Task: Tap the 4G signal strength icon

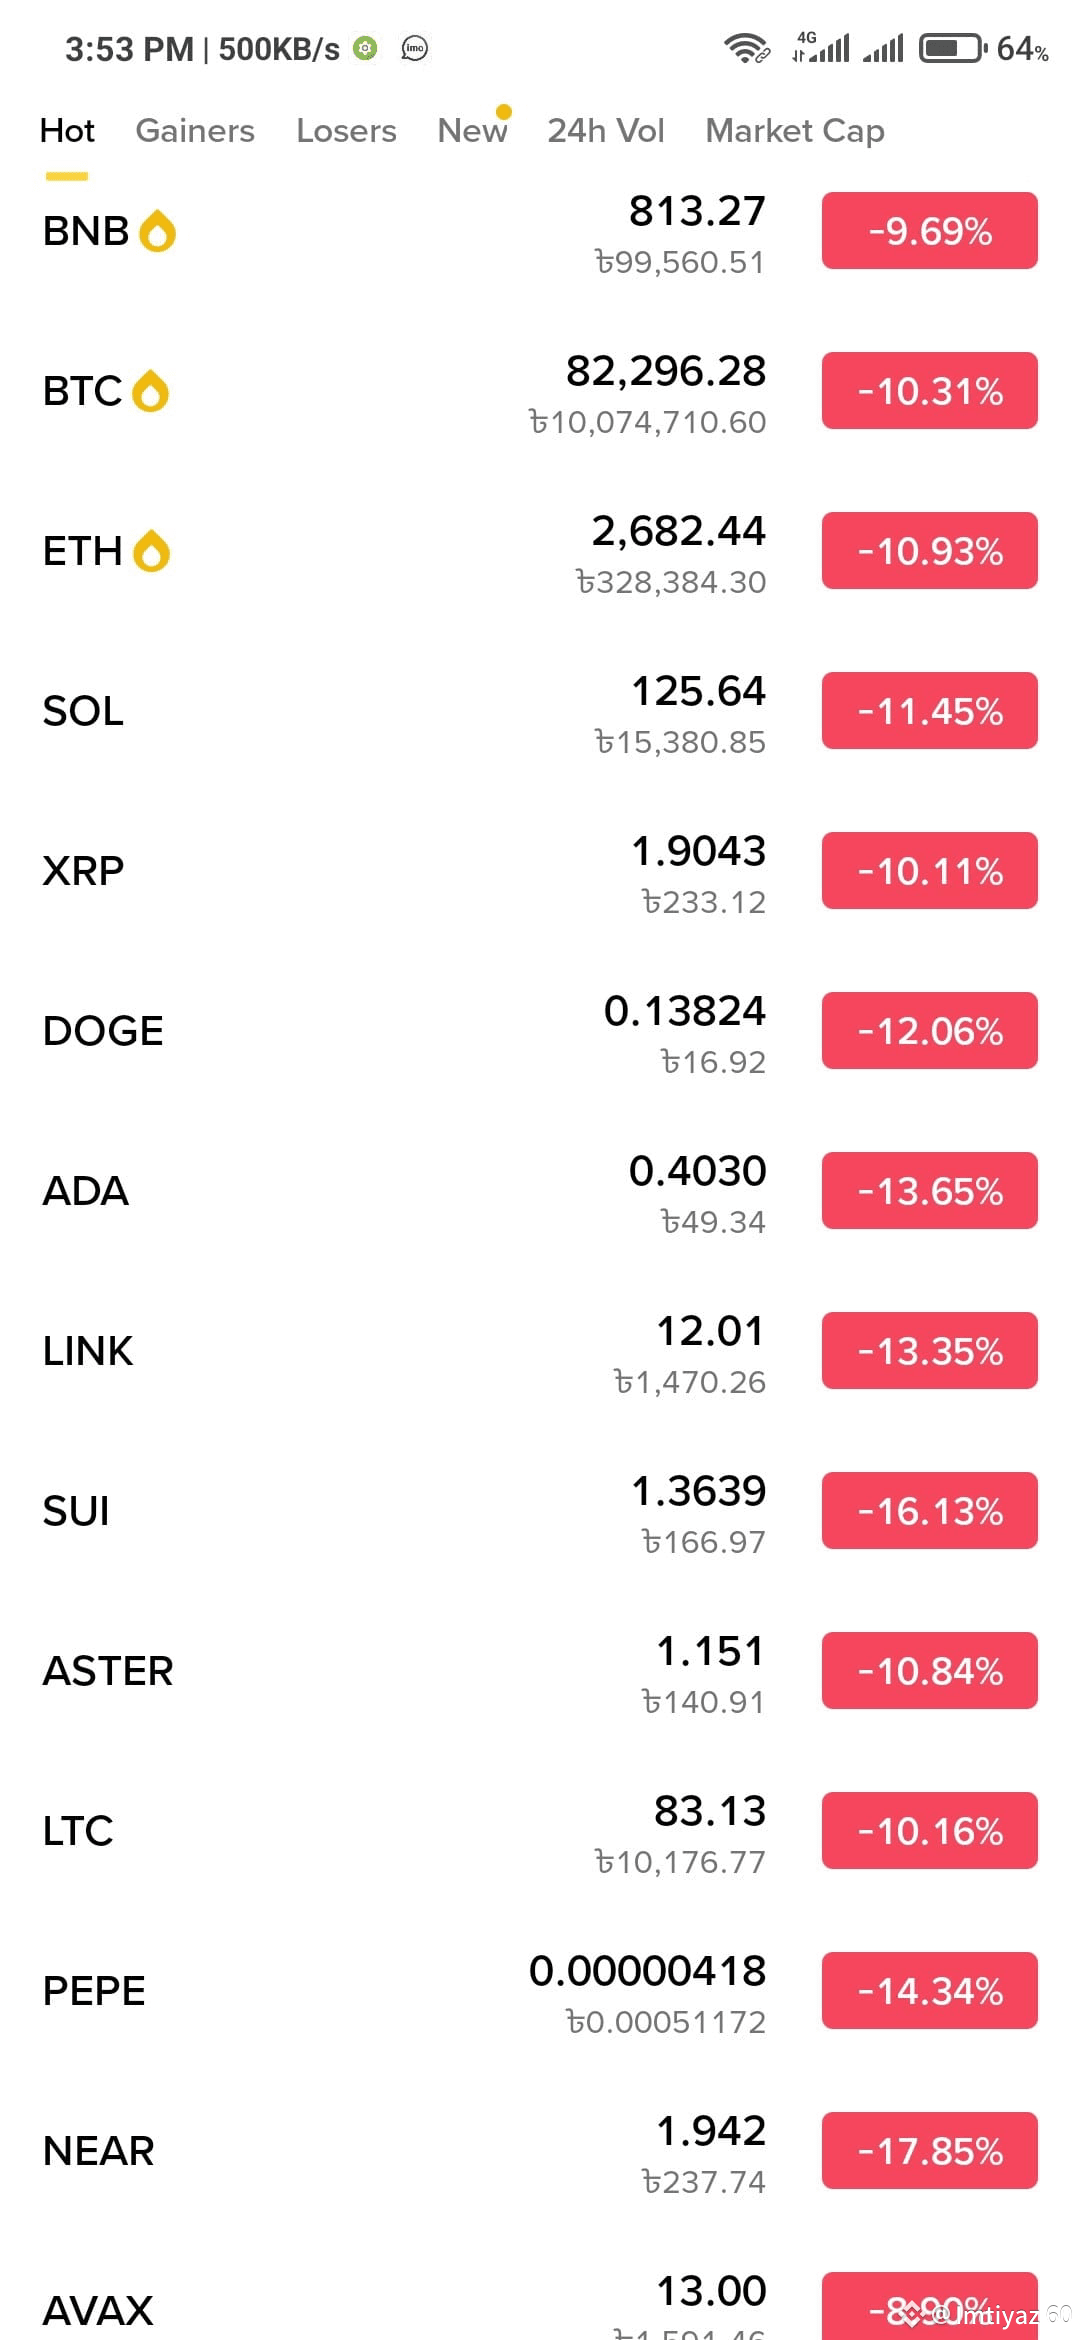Action: tap(821, 47)
